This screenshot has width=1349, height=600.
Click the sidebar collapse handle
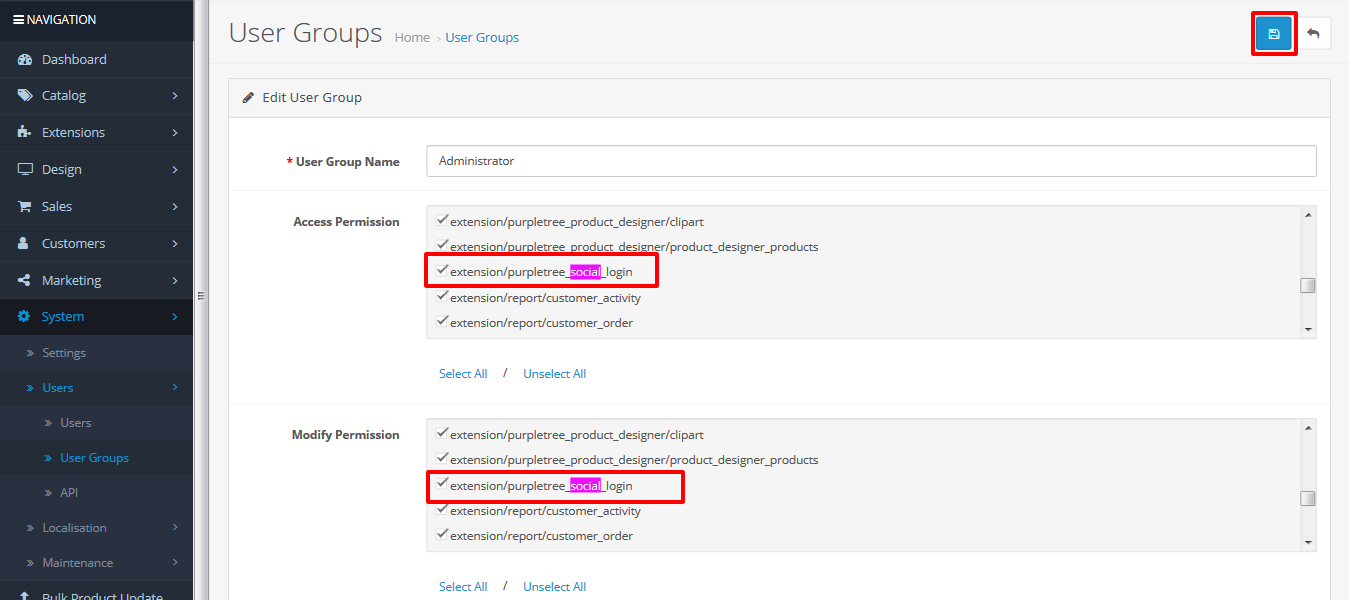coord(200,296)
